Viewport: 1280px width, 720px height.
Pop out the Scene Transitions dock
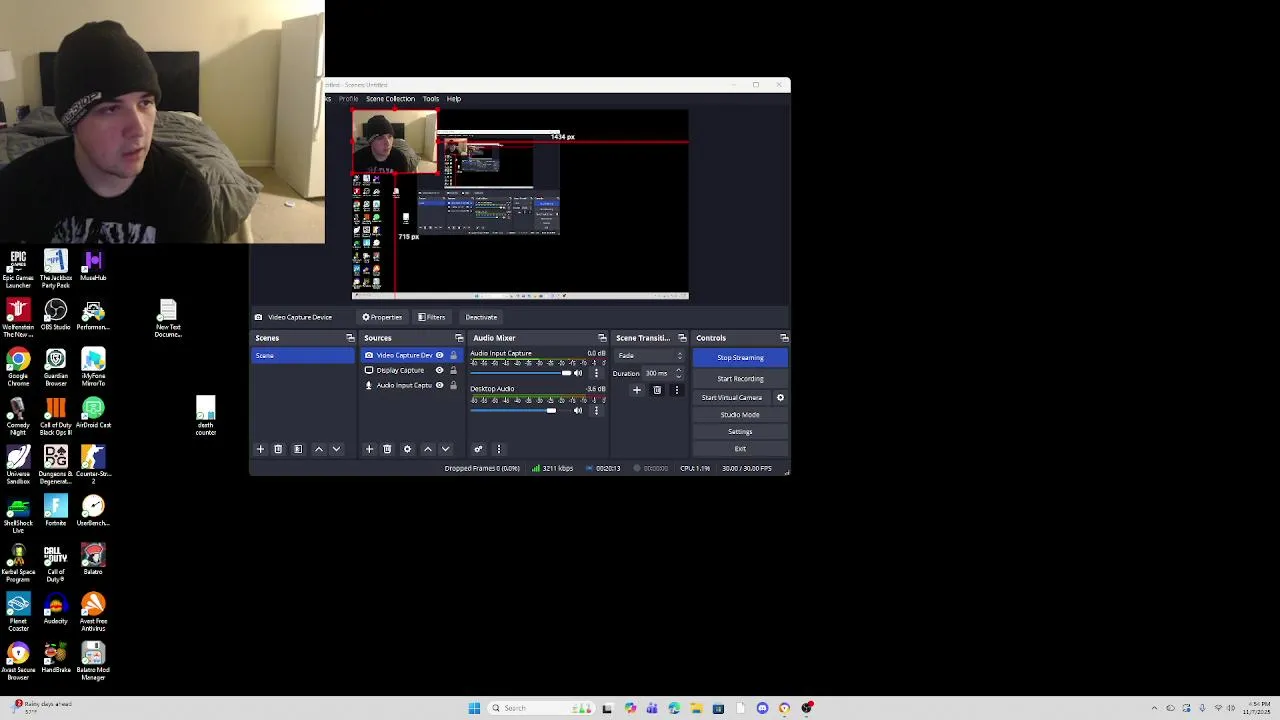(x=682, y=338)
